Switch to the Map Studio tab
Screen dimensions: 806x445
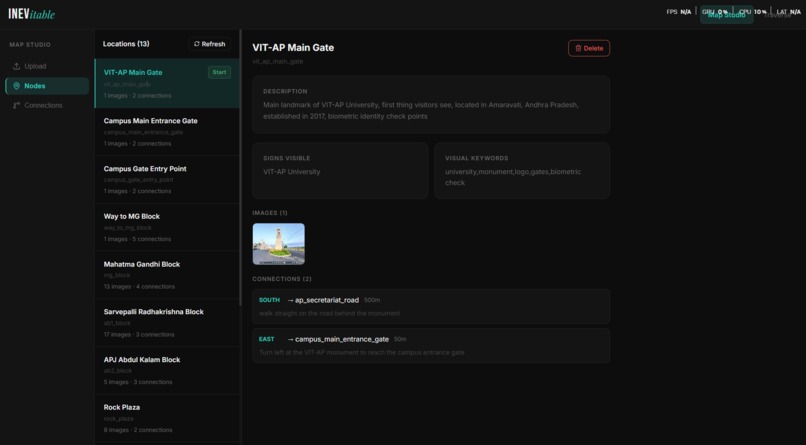click(726, 15)
